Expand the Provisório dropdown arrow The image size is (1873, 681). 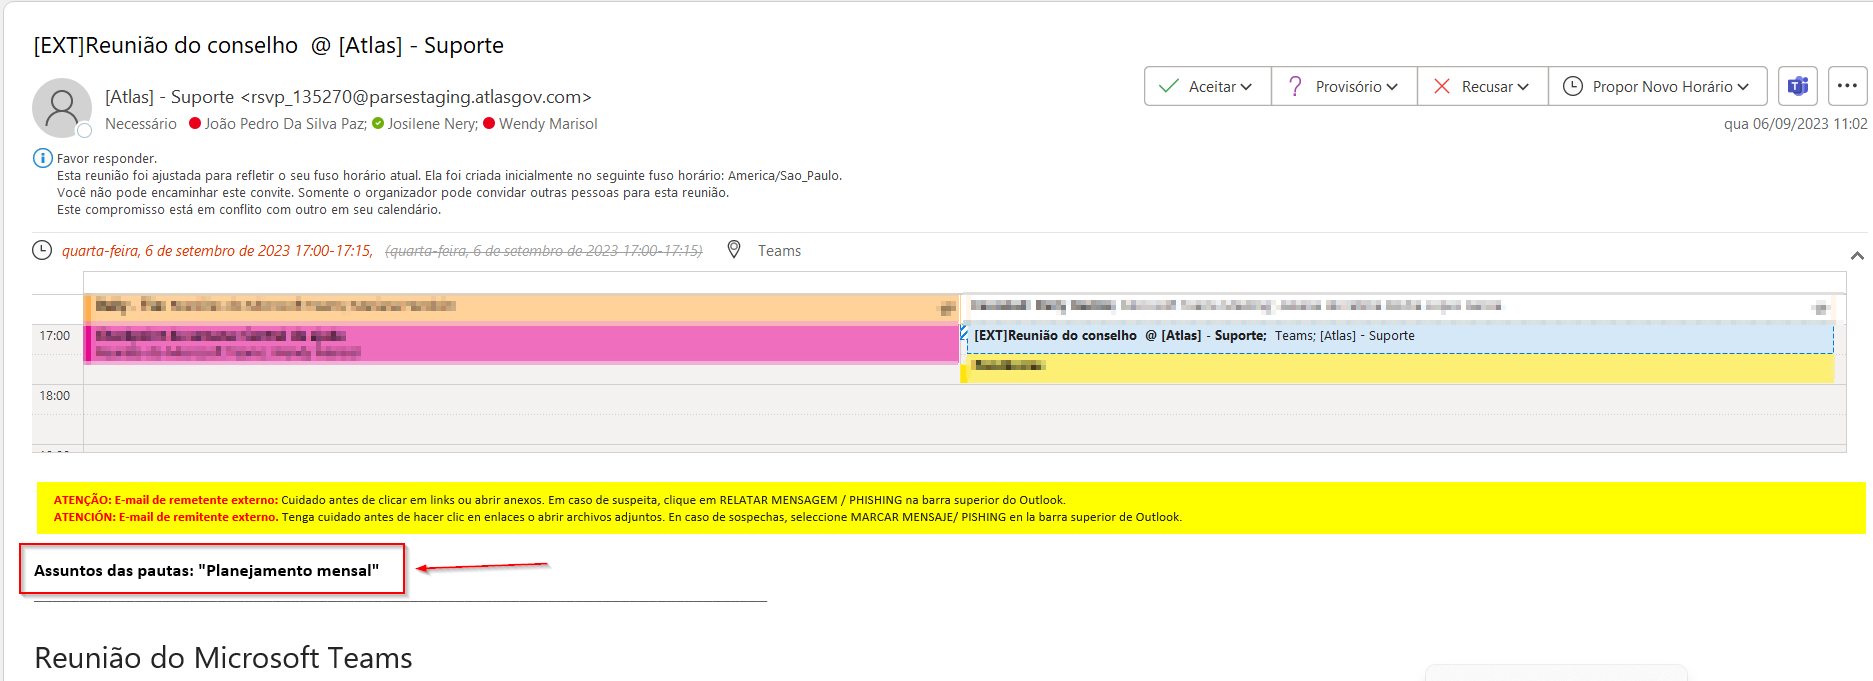pos(1392,87)
